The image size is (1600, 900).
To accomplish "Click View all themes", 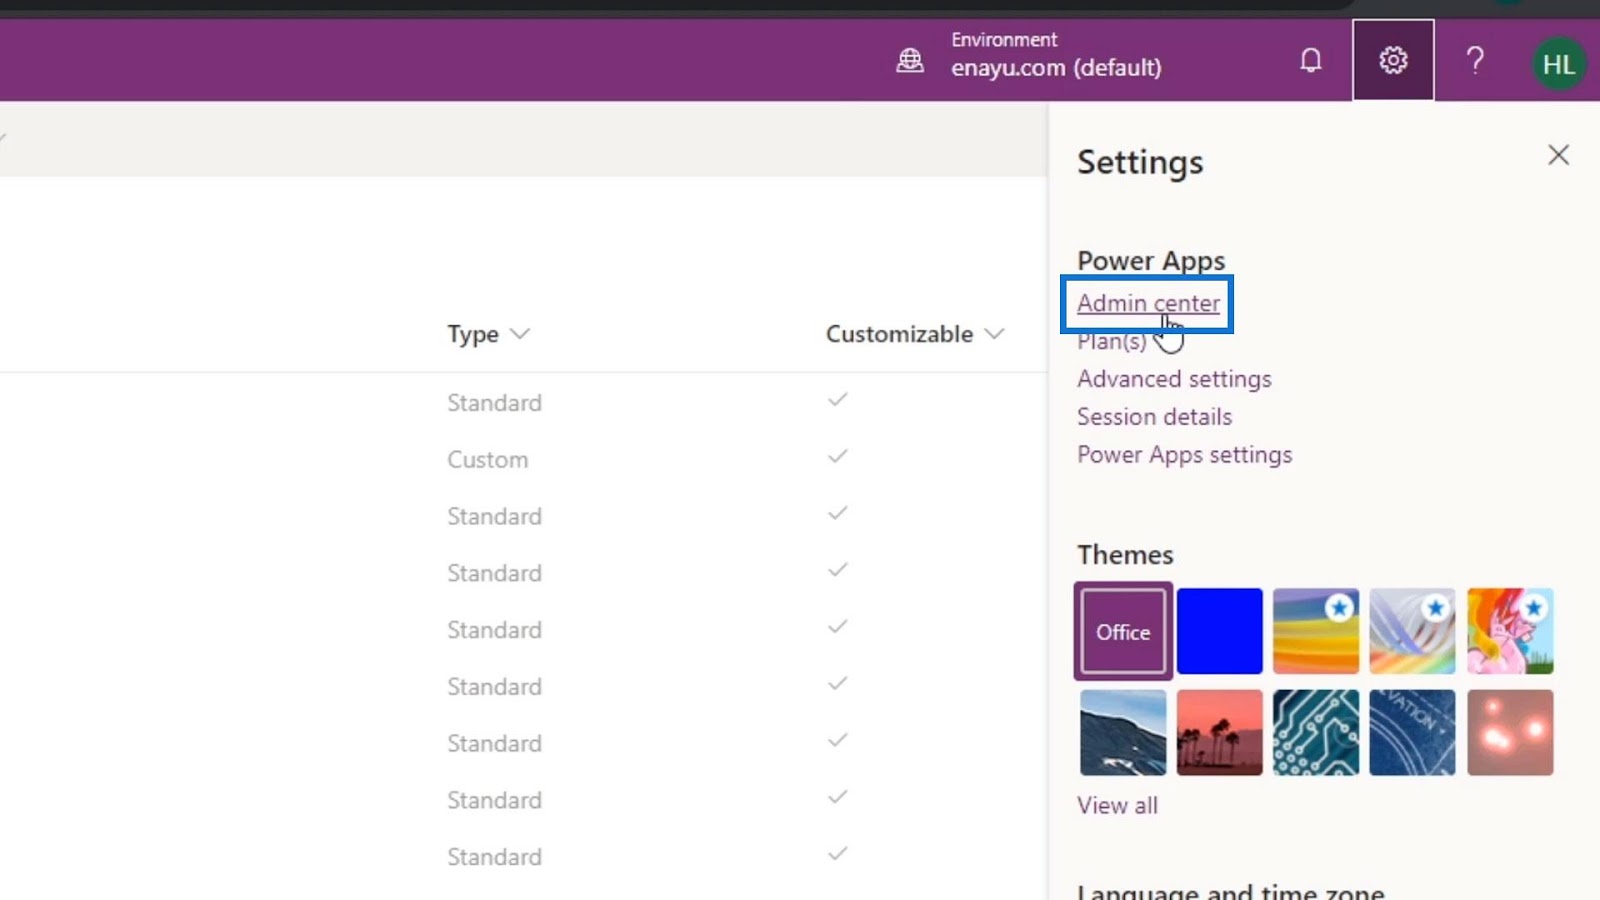I will 1117,805.
